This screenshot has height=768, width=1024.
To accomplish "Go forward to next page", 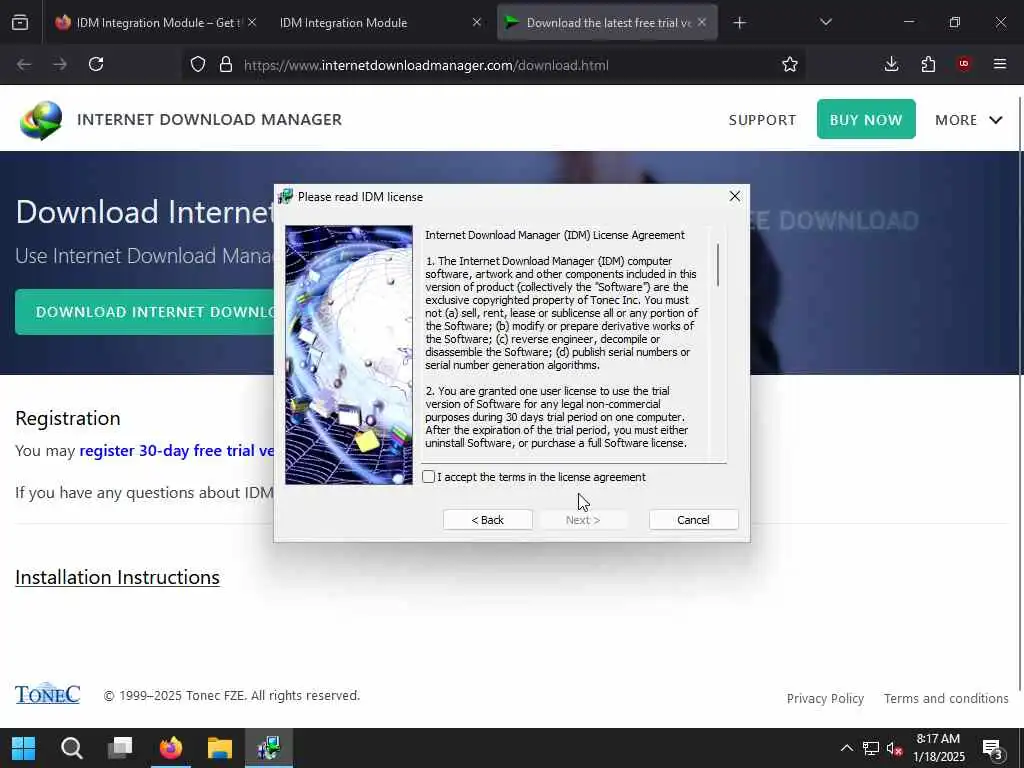I will click(59, 64).
